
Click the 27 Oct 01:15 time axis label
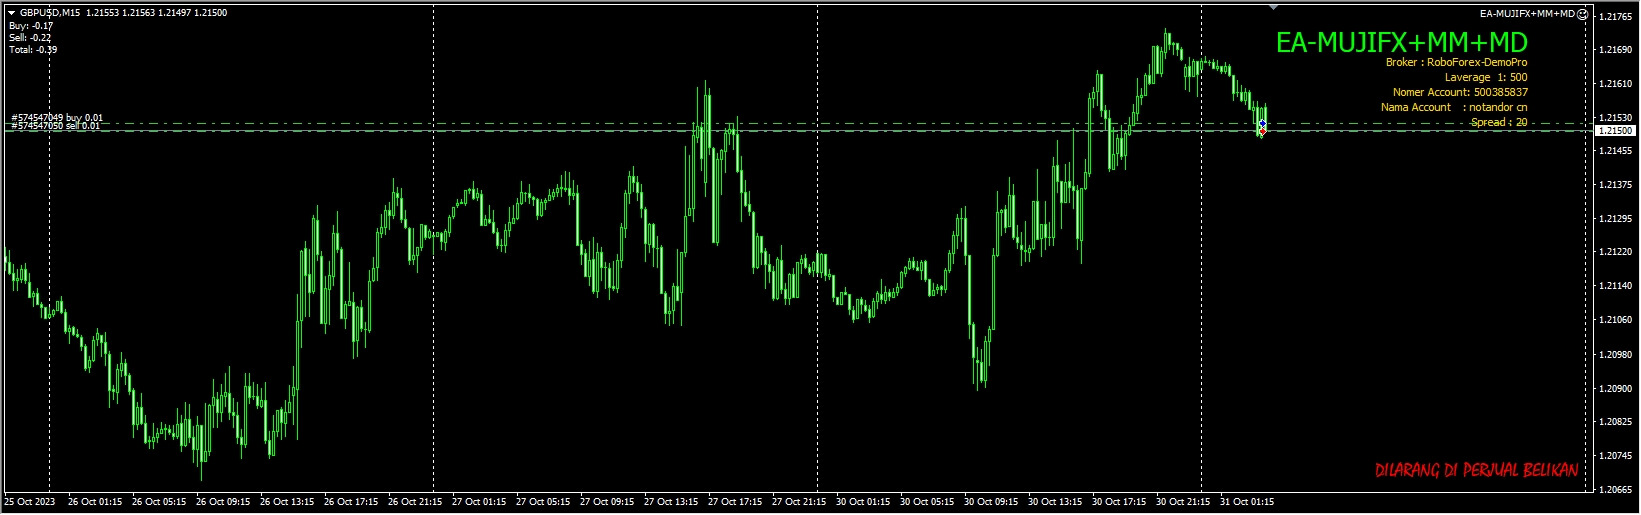coord(479,502)
